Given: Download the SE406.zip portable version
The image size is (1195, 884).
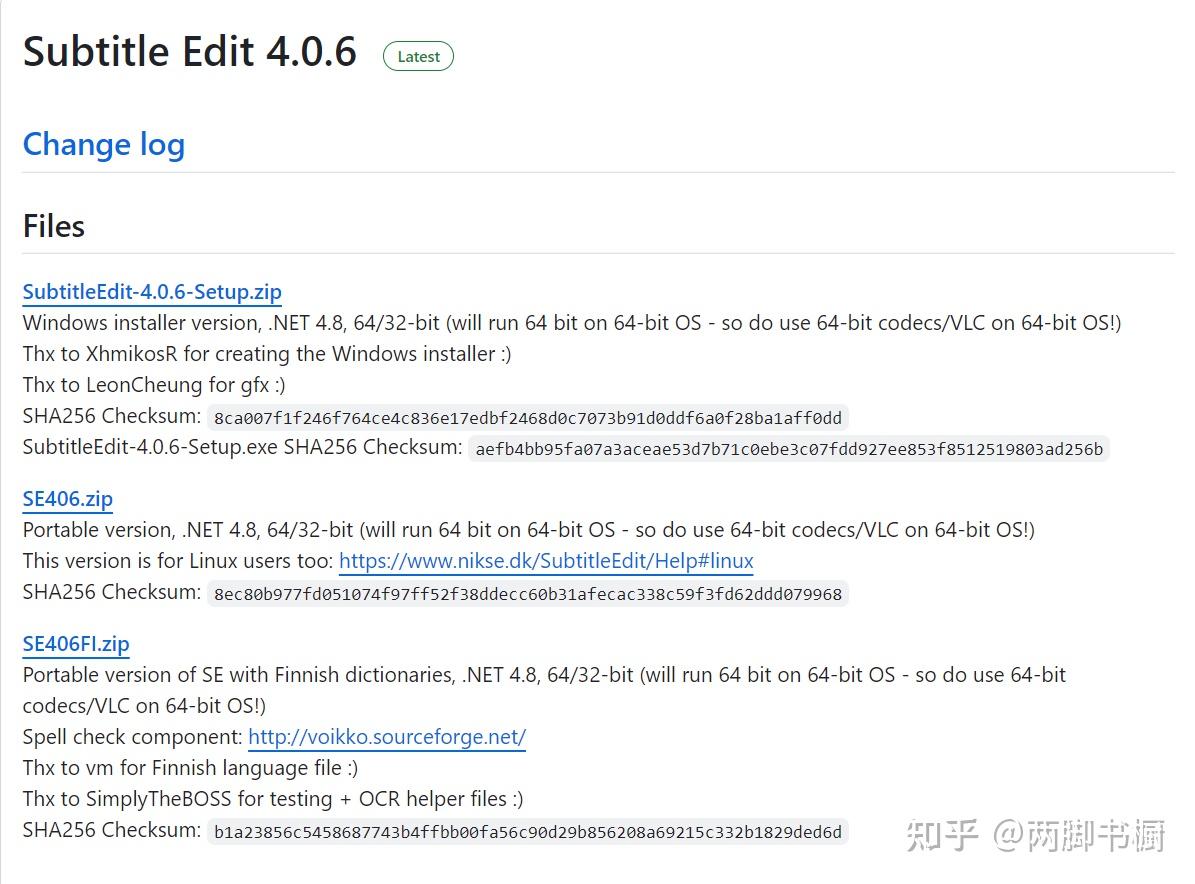Looking at the screenshot, I should [x=68, y=499].
